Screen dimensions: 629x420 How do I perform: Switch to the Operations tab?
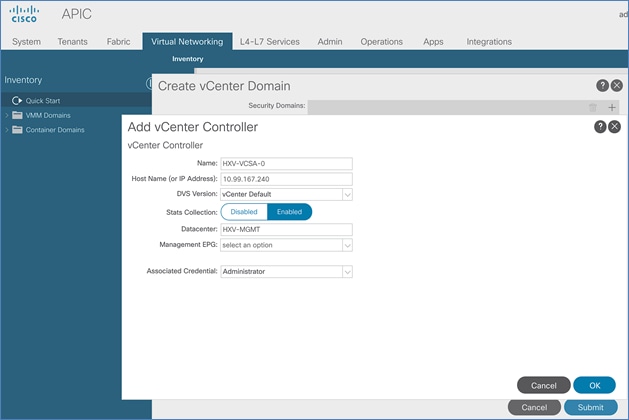(381, 42)
